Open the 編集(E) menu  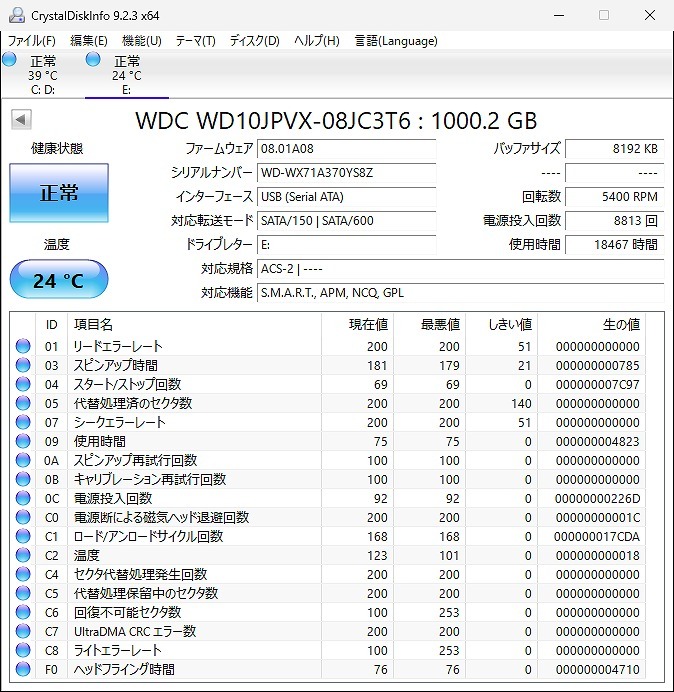[89, 41]
